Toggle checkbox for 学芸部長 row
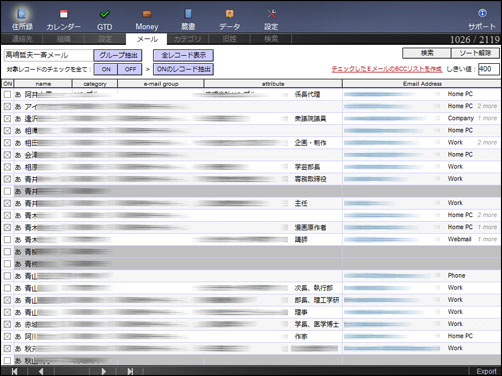Screen dimensions: 502x376 (7, 167)
